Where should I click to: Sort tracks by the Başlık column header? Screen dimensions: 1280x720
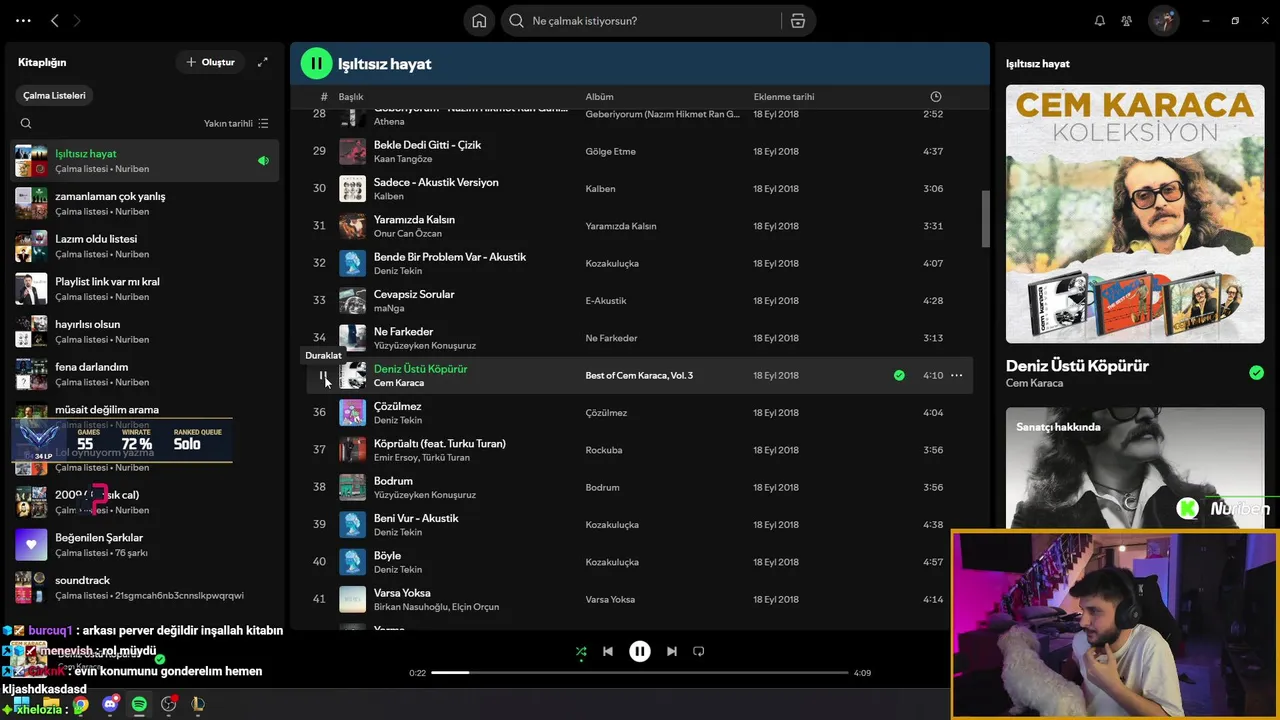(350, 97)
